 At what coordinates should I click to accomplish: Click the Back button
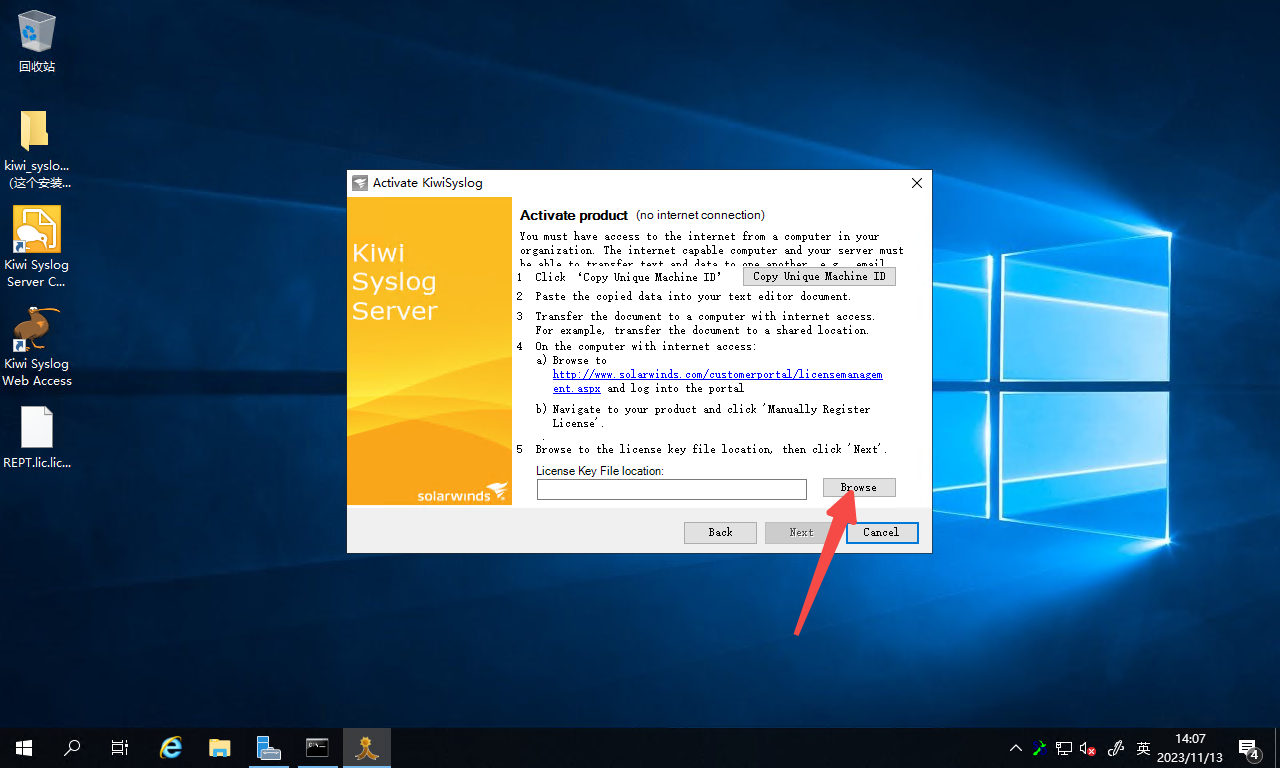click(720, 532)
